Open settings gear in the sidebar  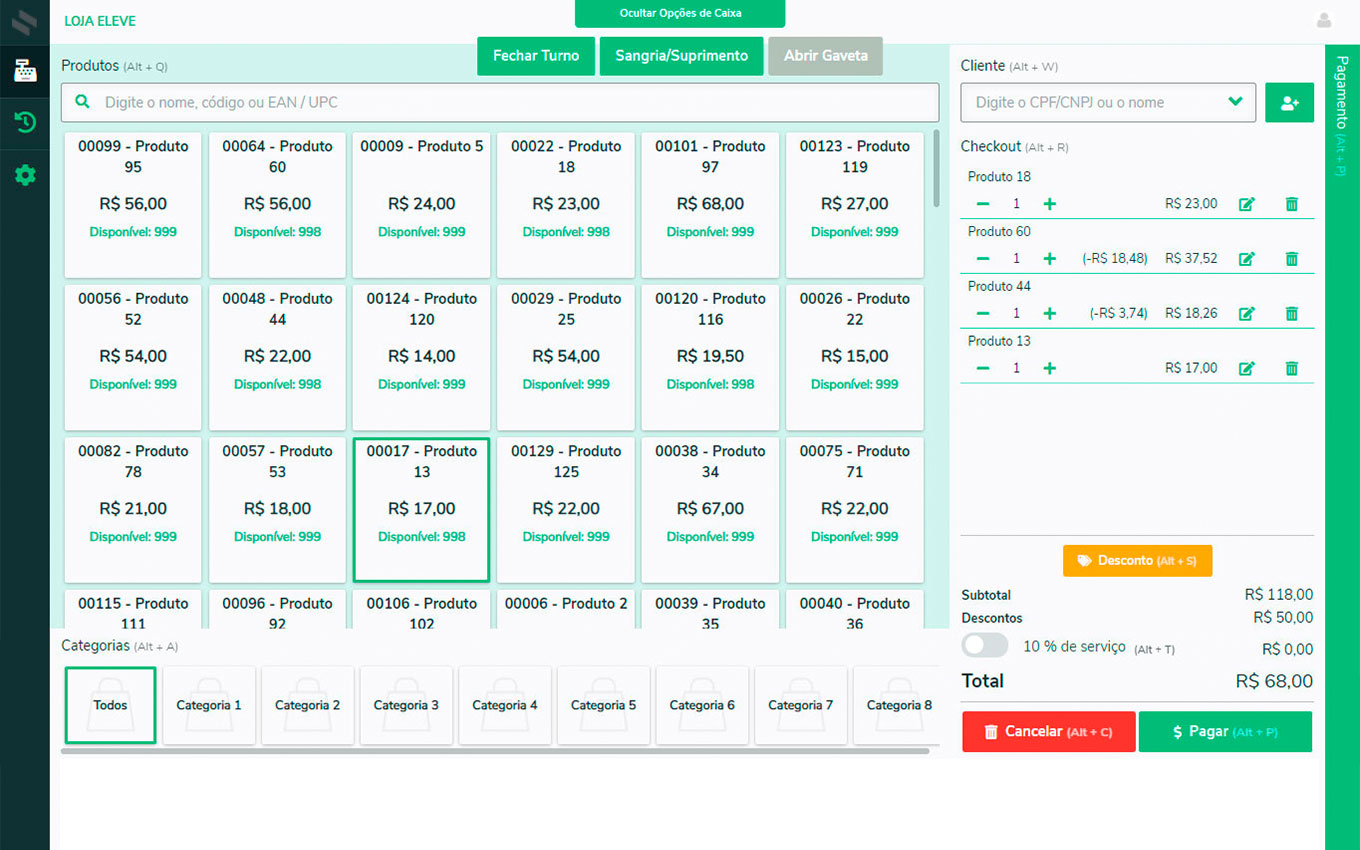pos(25,176)
